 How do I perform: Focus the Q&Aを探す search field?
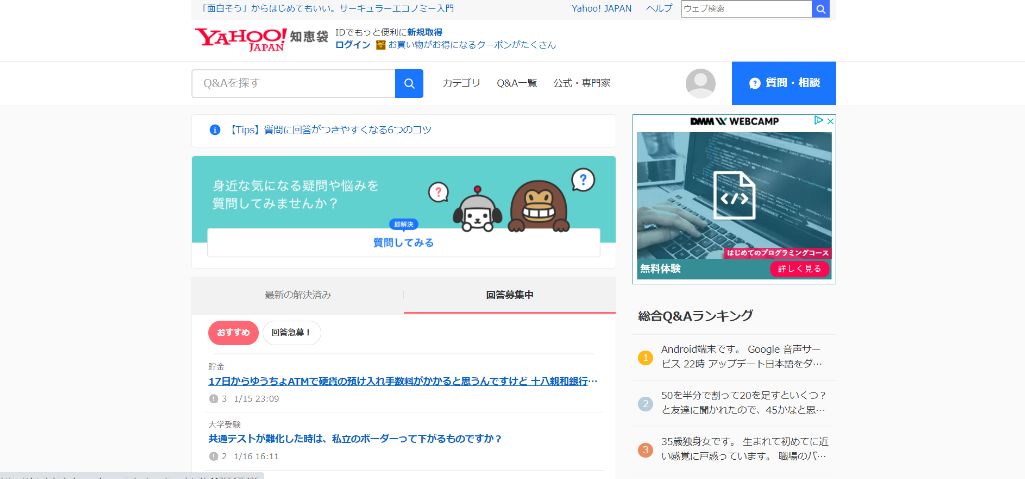(294, 84)
